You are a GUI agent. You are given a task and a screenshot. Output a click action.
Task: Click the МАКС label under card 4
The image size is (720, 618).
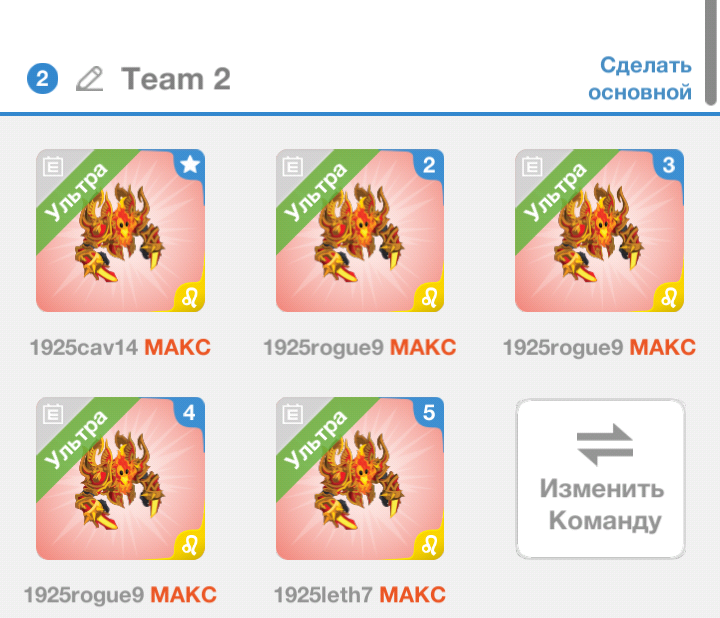(184, 595)
